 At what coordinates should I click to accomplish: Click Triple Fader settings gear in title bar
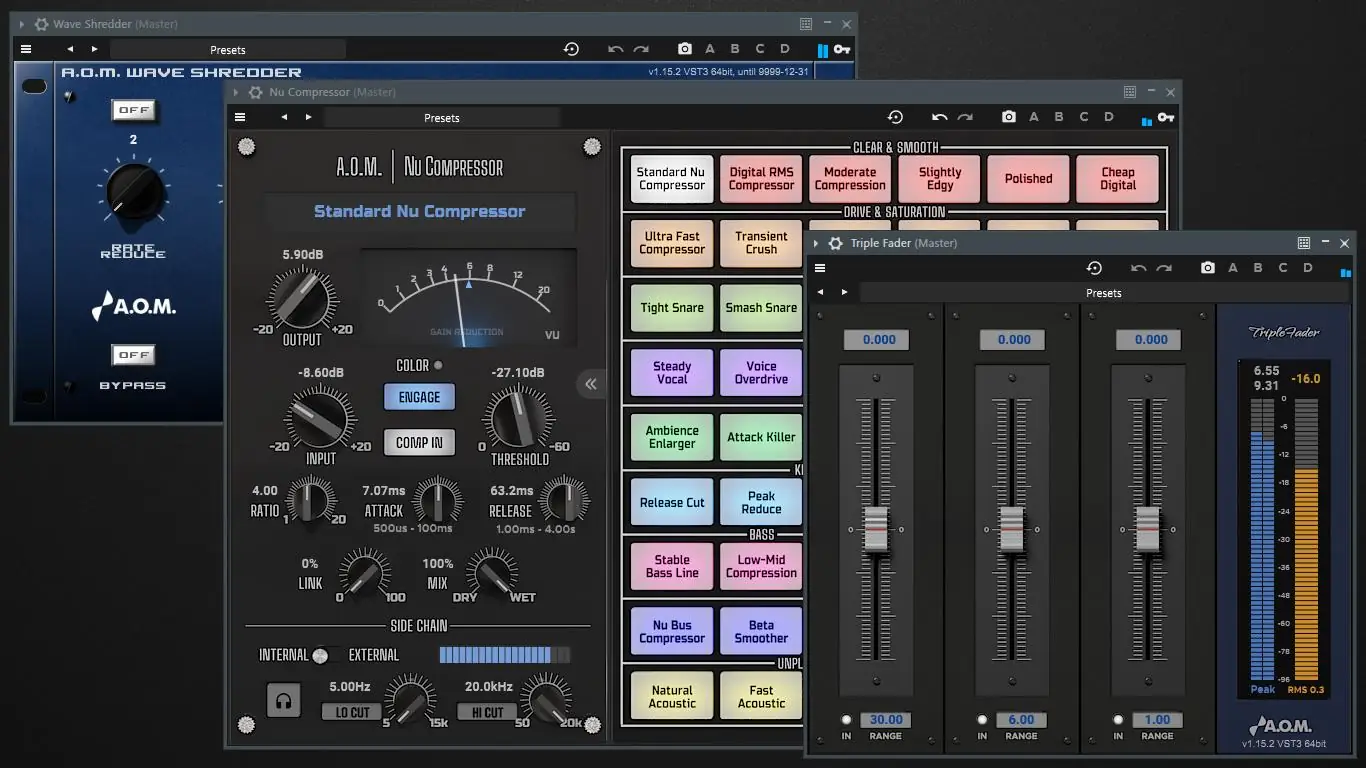pyautogui.click(x=836, y=243)
